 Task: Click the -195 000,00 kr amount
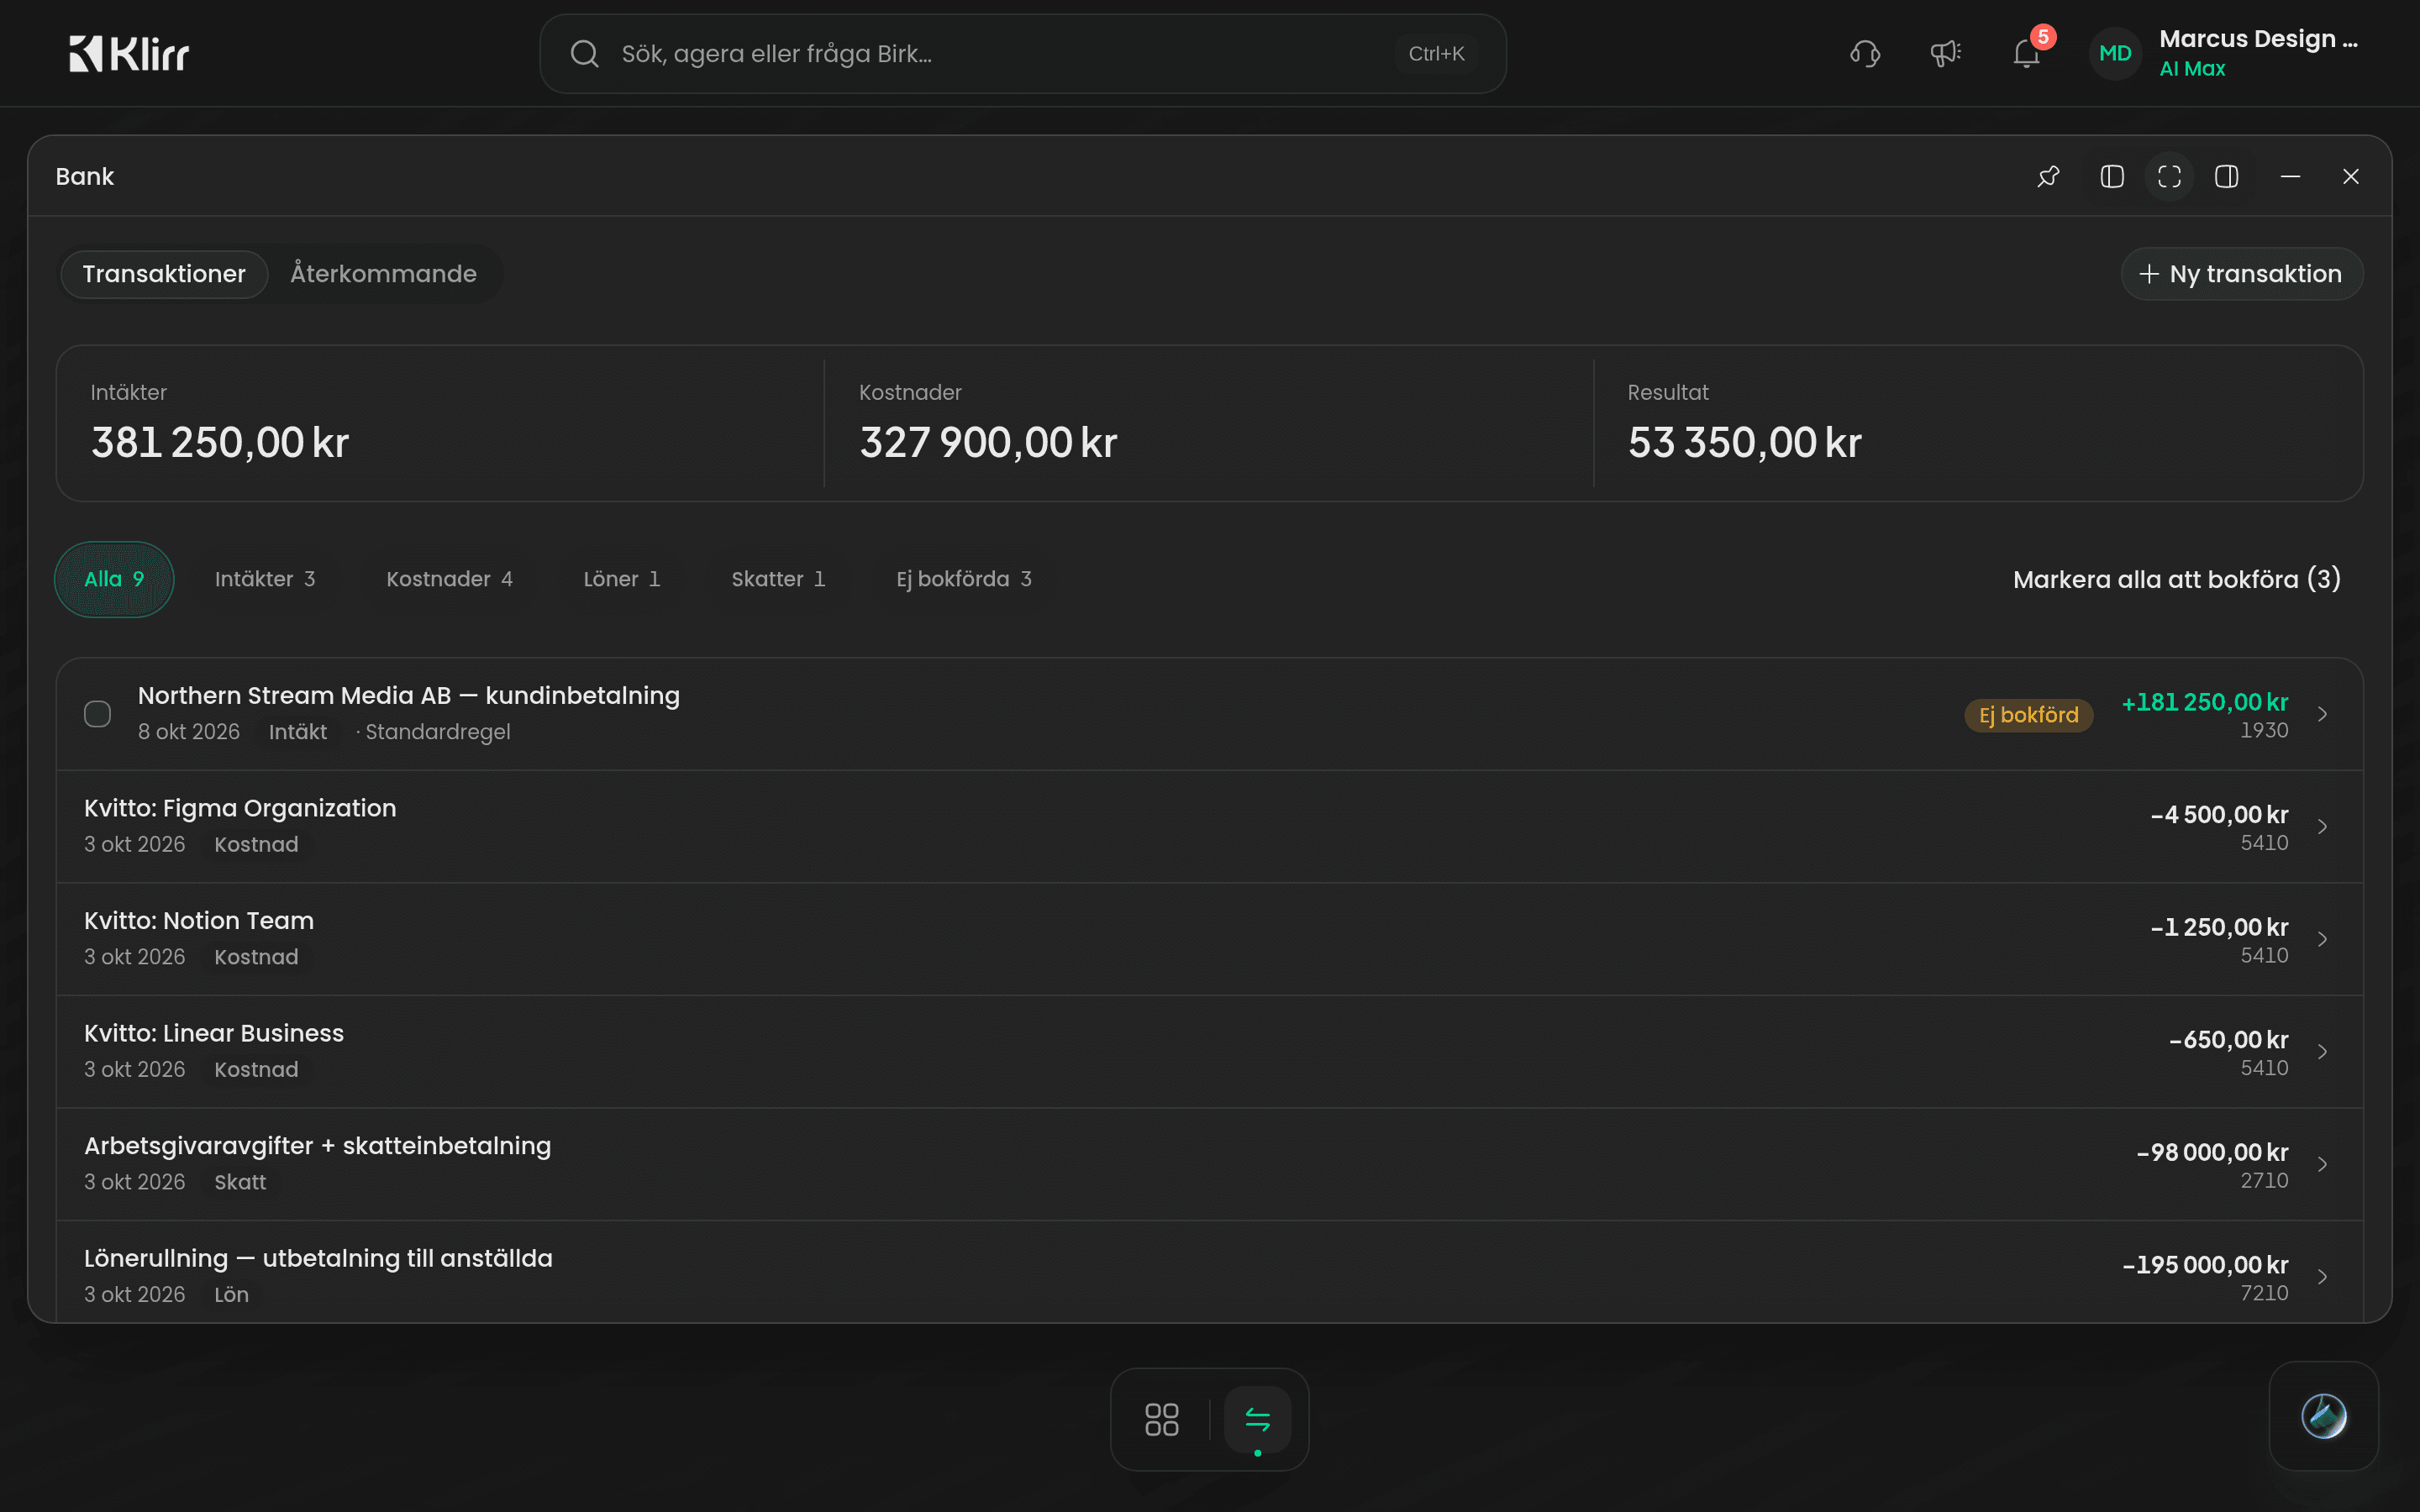click(2205, 1265)
